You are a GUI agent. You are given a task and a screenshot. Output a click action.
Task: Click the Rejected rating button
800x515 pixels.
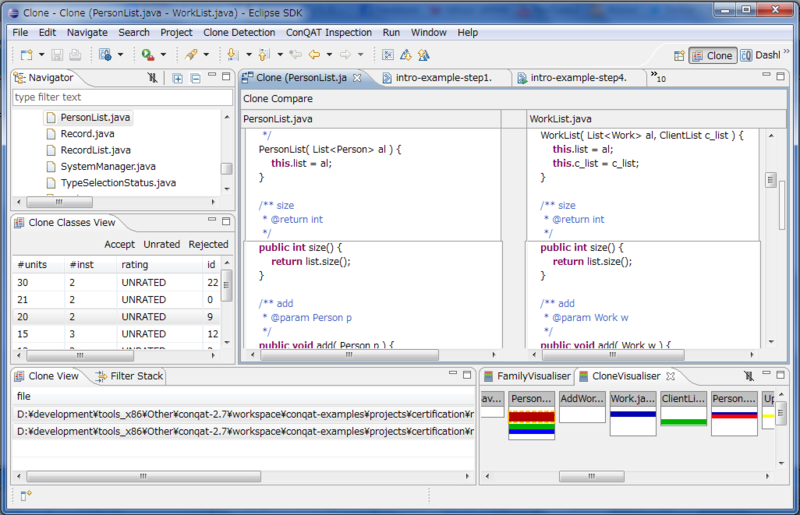(208, 244)
